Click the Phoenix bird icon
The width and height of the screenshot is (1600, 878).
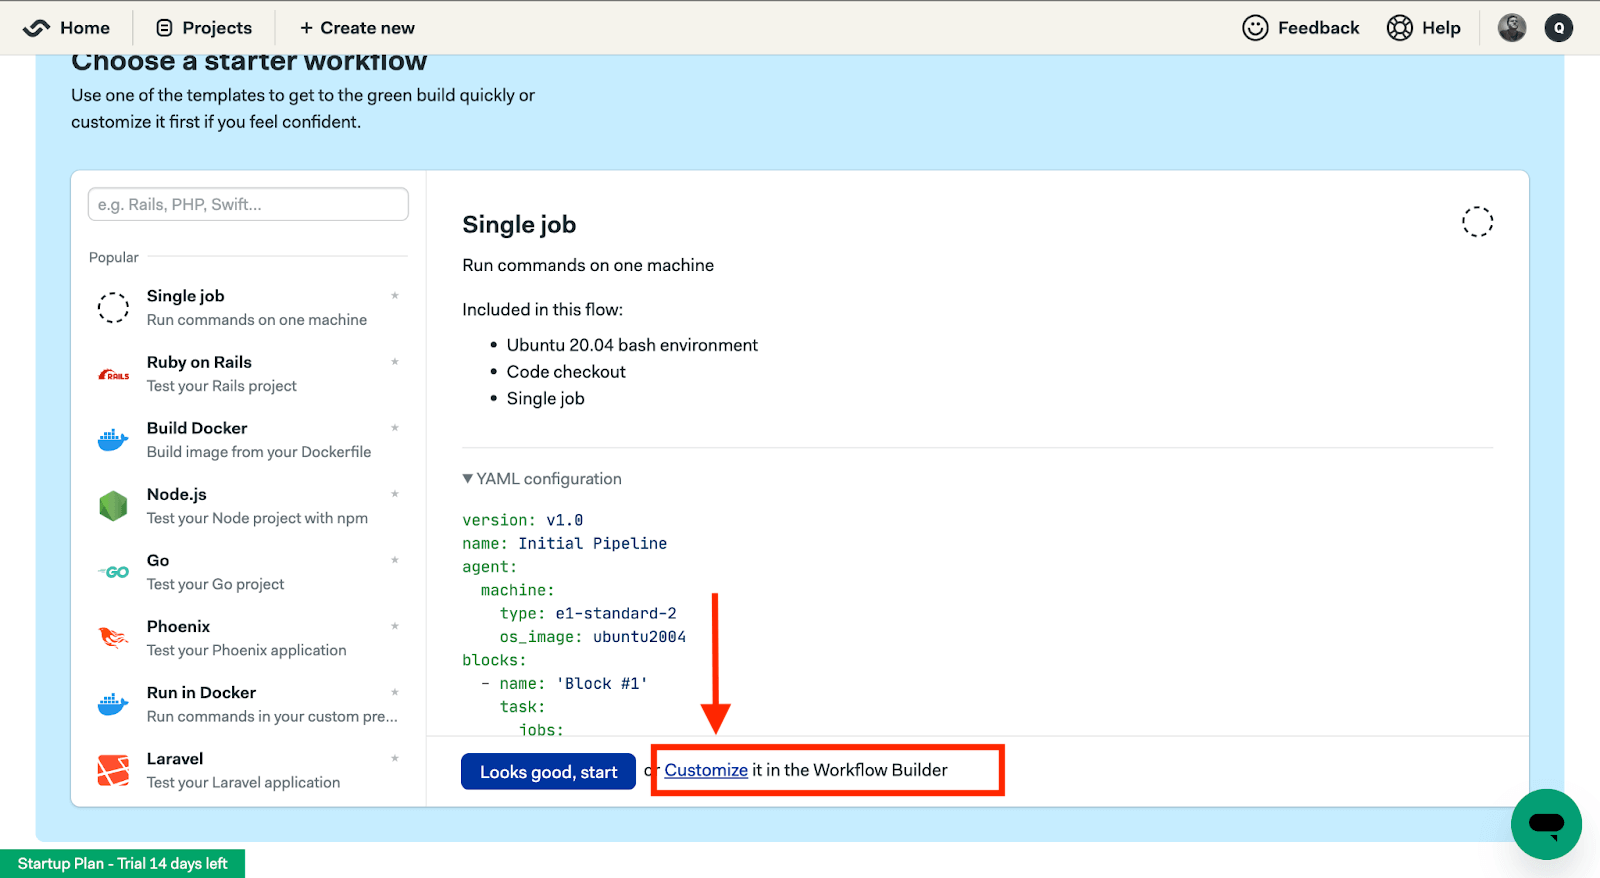(113, 638)
